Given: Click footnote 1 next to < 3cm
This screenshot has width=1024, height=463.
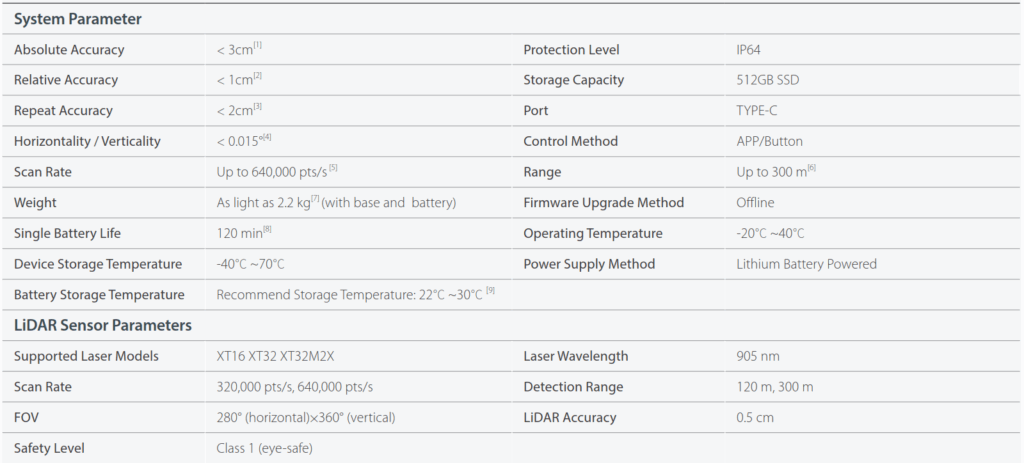Looking at the screenshot, I should click(x=258, y=46).
